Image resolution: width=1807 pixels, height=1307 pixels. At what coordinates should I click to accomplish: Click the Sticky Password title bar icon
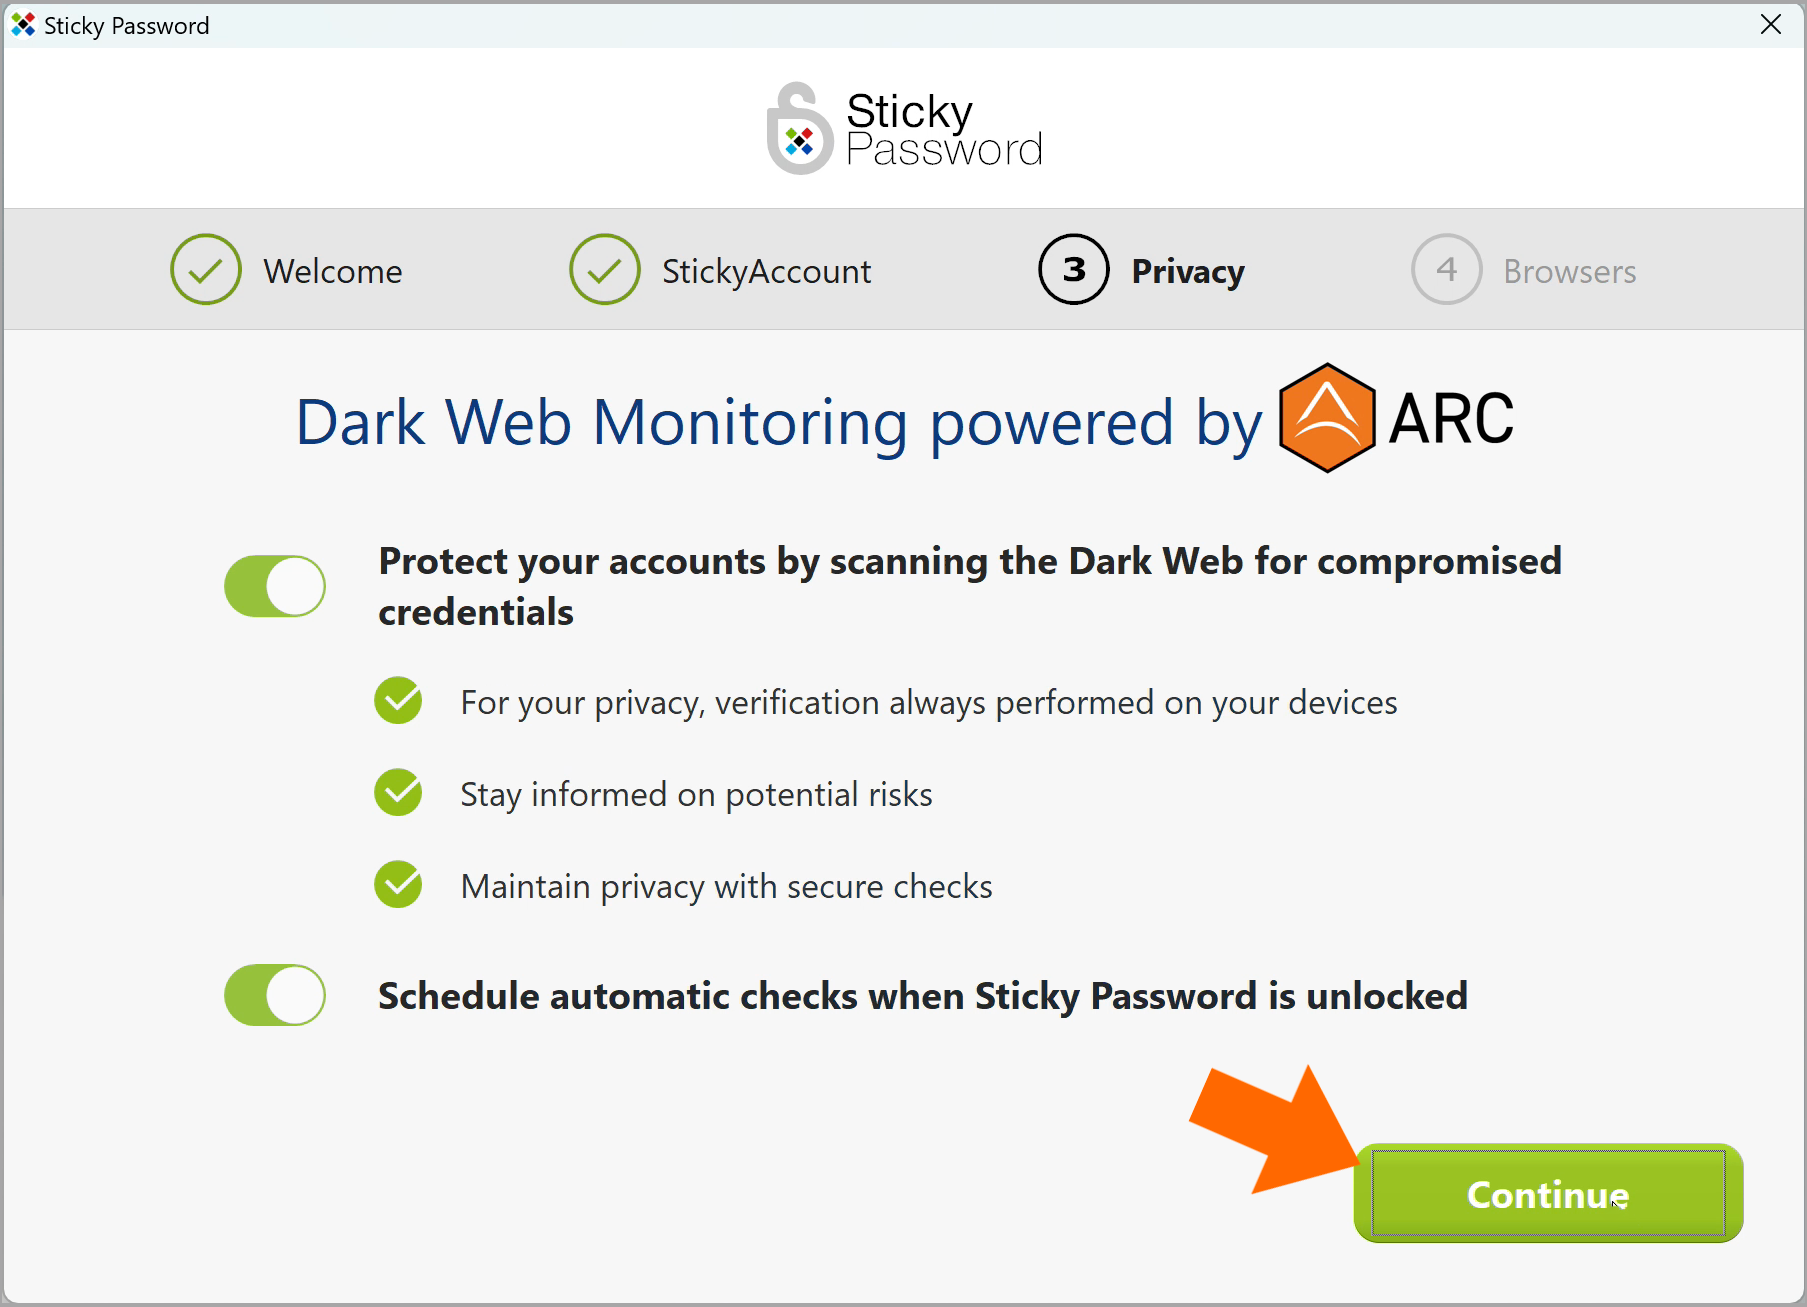(23, 25)
